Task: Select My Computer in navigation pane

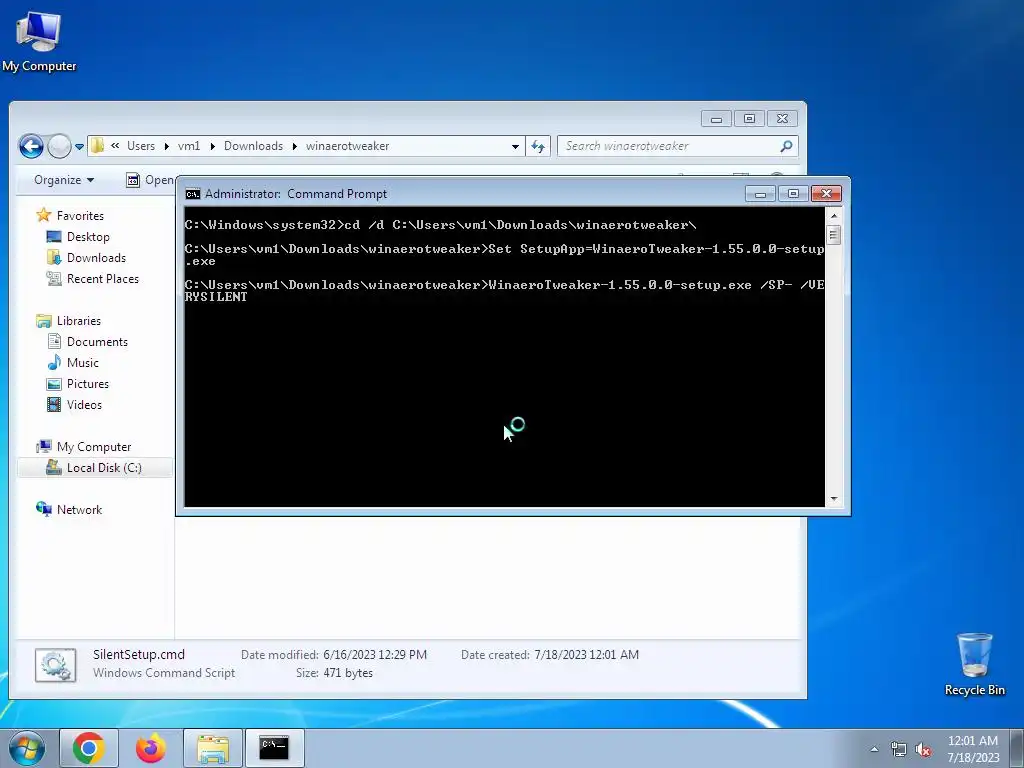Action: pyautogui.click(x=93, y=447)
